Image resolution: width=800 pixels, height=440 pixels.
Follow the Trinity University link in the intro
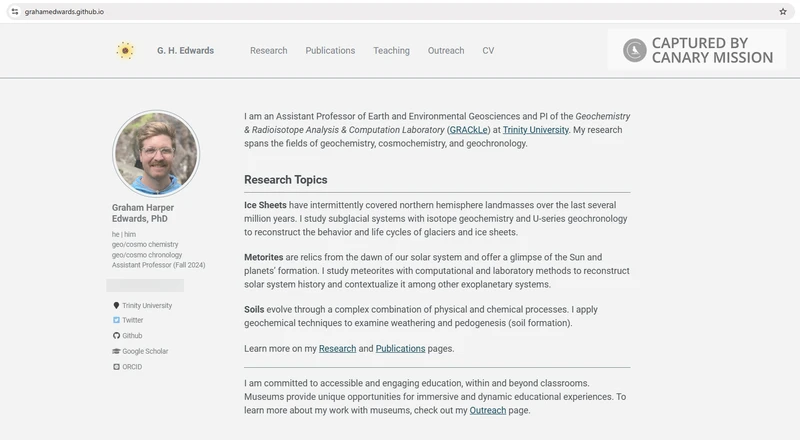[536, 130]
